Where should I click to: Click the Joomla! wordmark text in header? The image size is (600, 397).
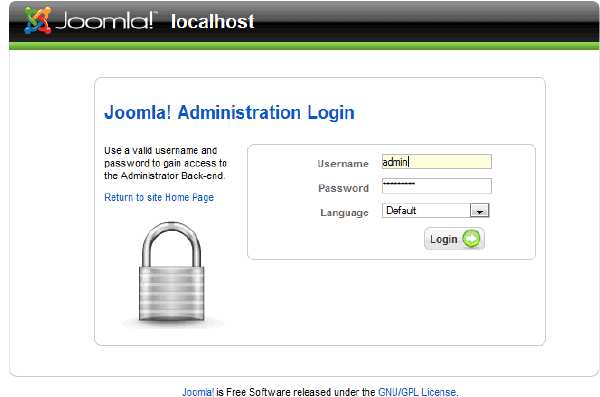[x=106, y=21]
